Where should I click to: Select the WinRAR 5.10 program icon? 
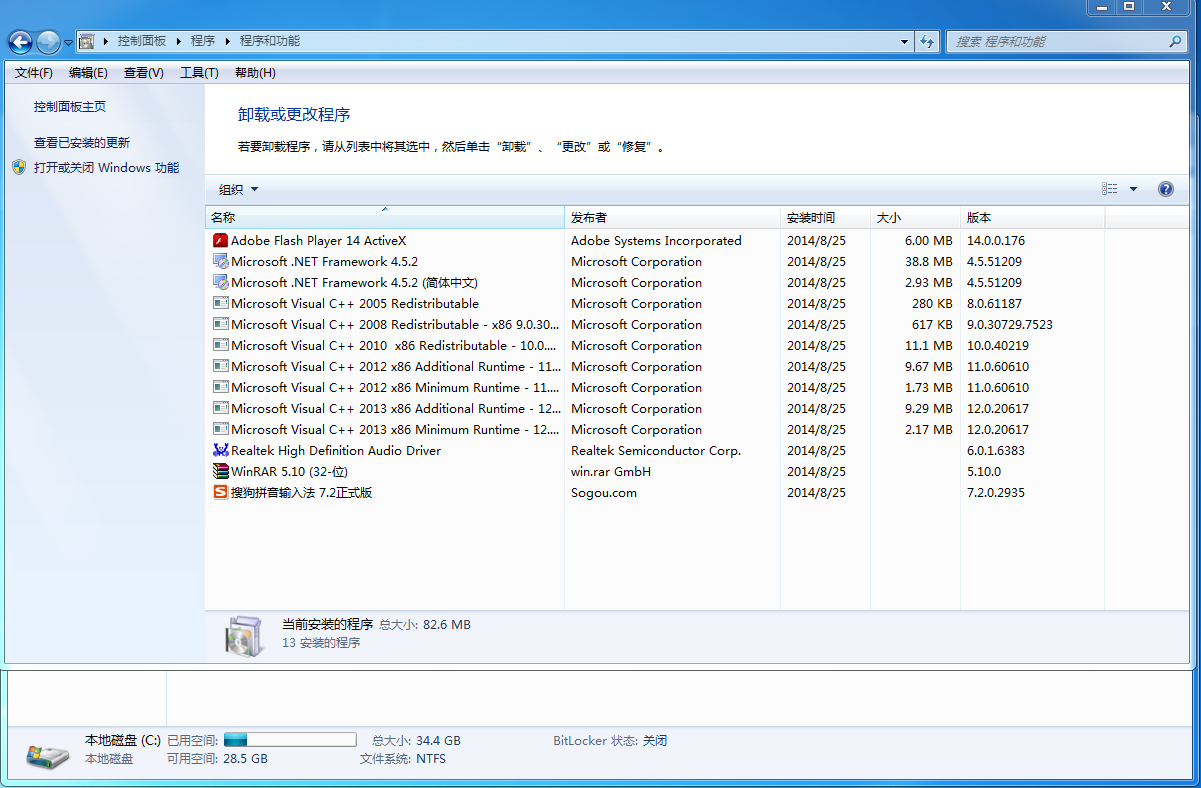pos(221,471)
